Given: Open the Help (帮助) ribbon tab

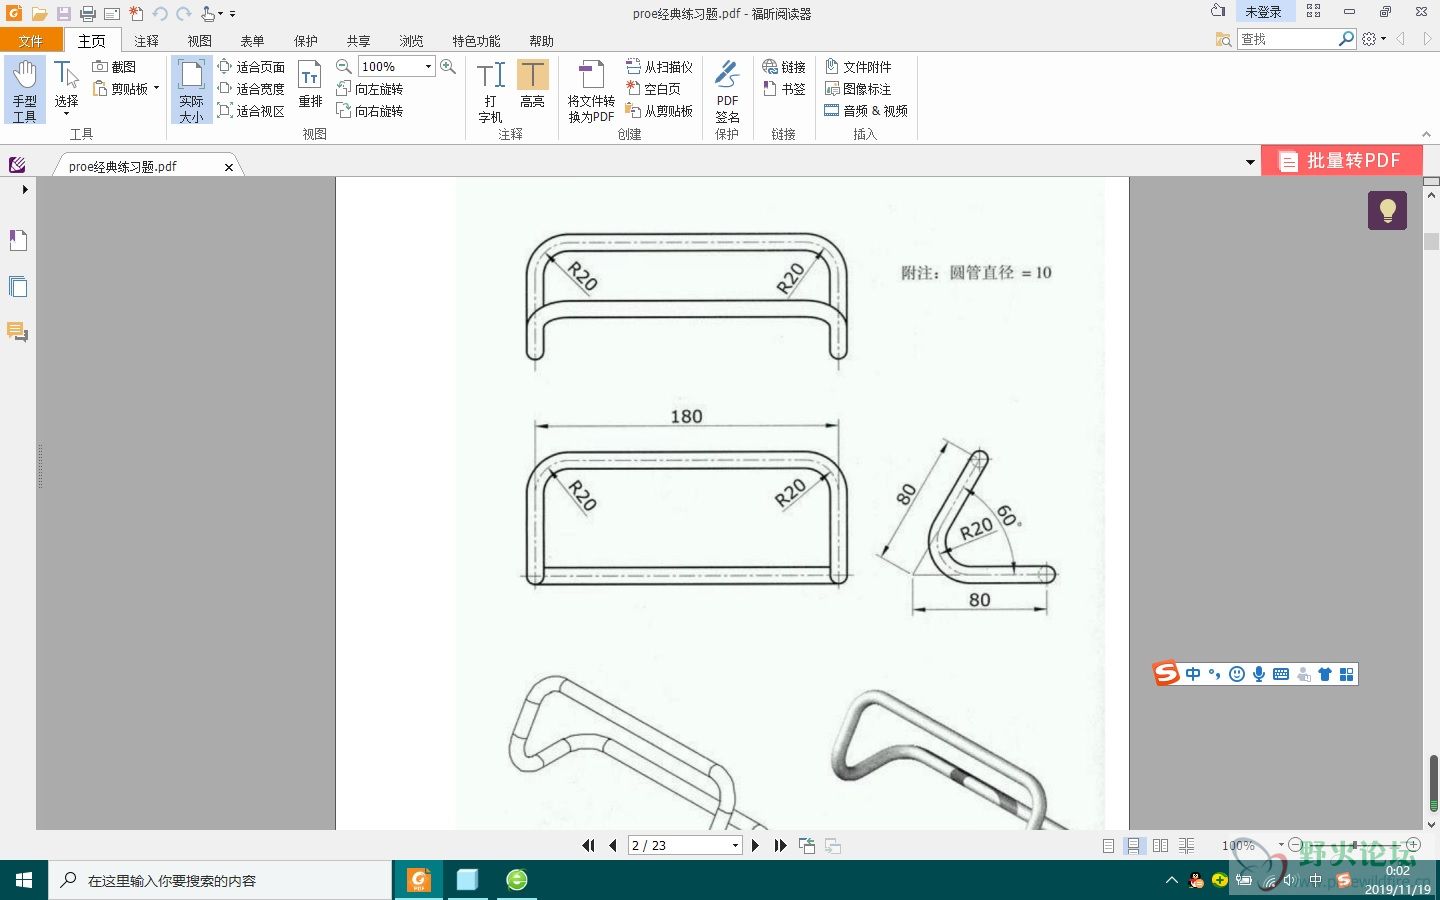Looking at the screenshot, I should pos(542,41).
